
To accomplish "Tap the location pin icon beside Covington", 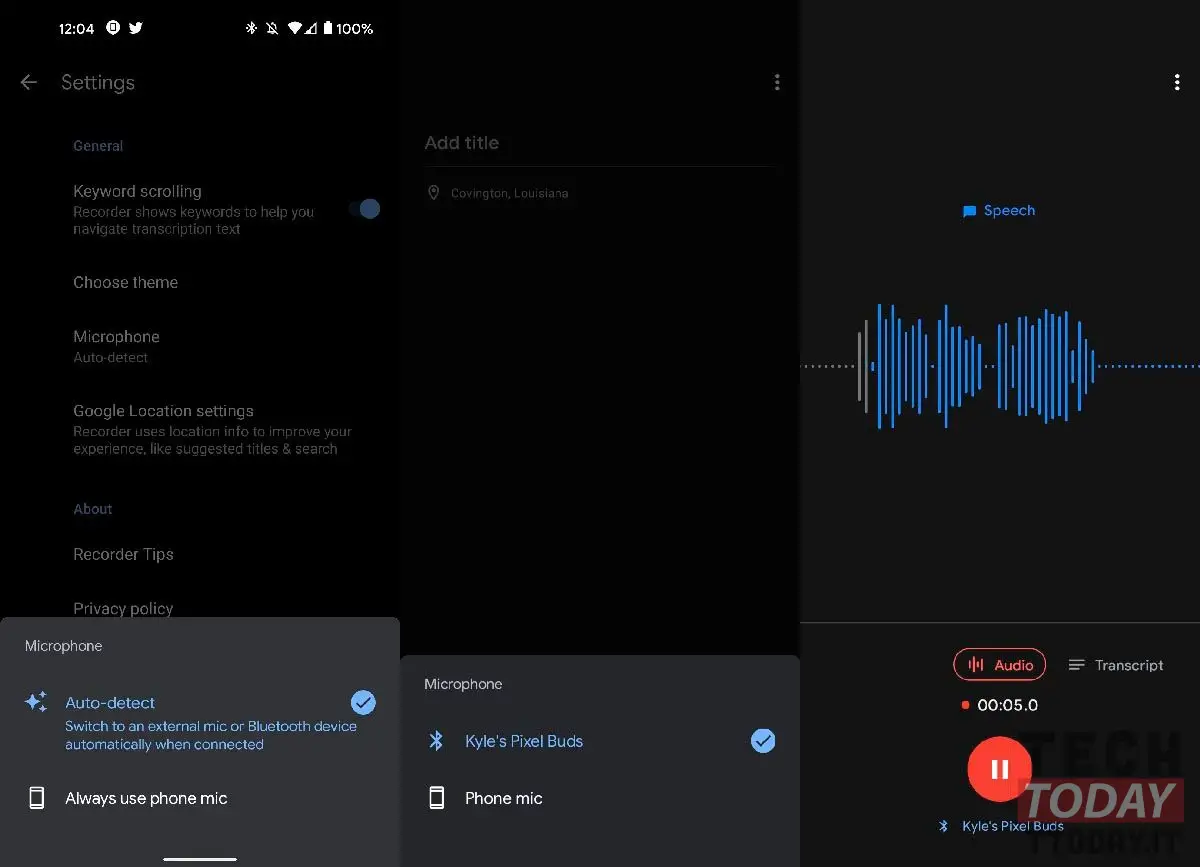I will pos(433,193).
